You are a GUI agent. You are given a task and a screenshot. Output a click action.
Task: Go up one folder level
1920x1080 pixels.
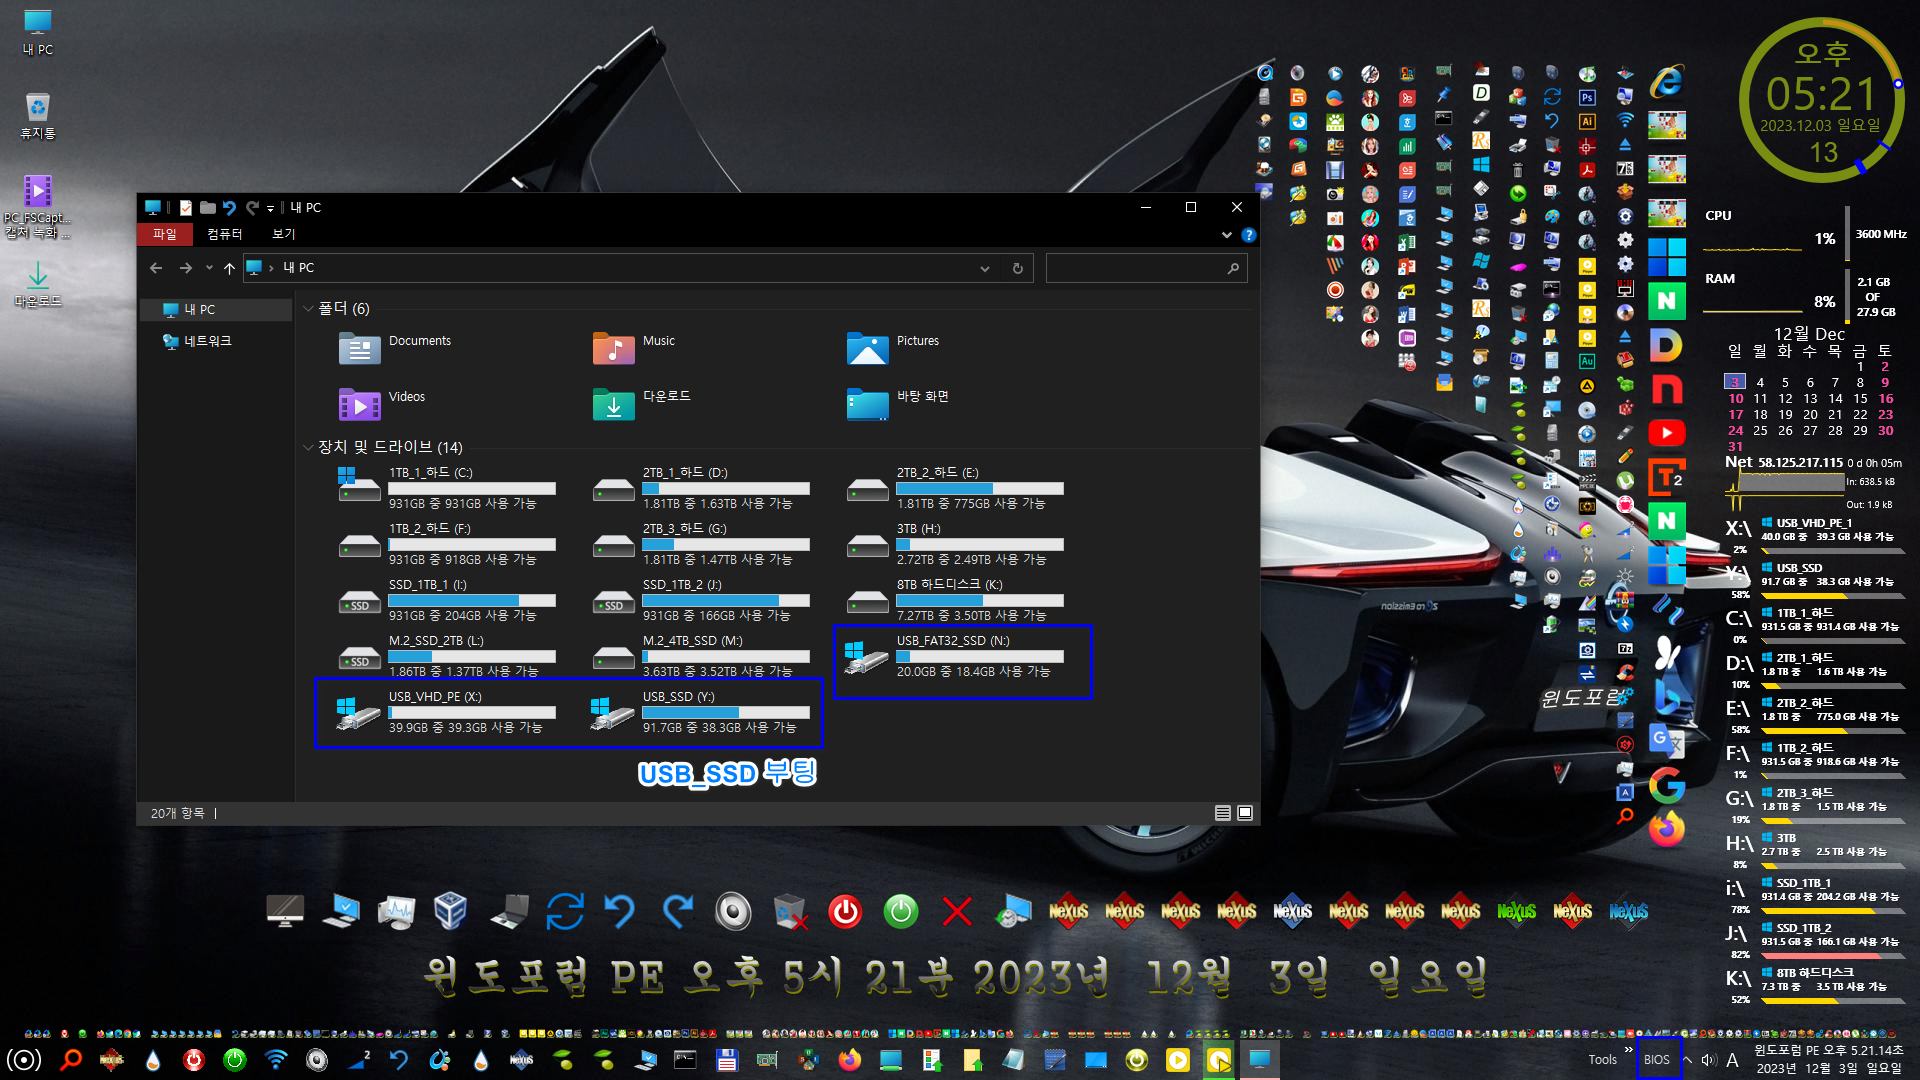[x=229, y=268]
